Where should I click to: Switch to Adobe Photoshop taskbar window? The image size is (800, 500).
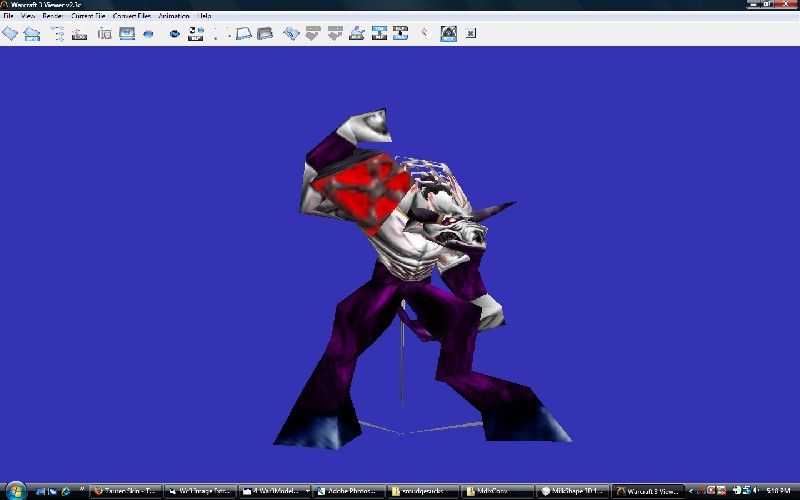(349, 491)
